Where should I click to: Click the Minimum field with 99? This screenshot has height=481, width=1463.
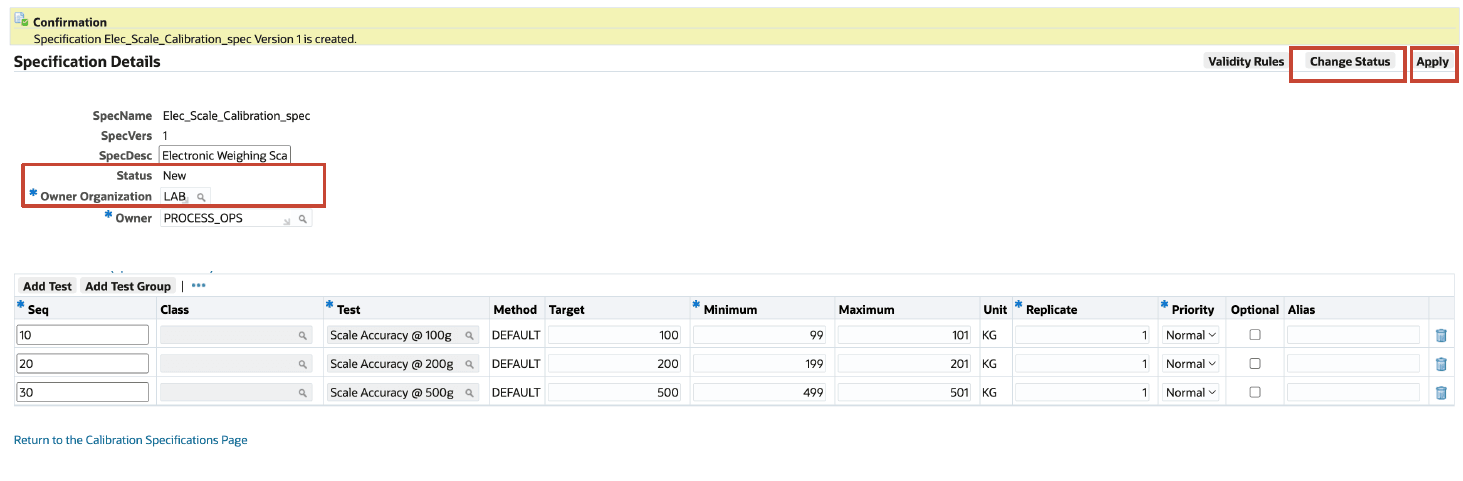click(760, 335)
